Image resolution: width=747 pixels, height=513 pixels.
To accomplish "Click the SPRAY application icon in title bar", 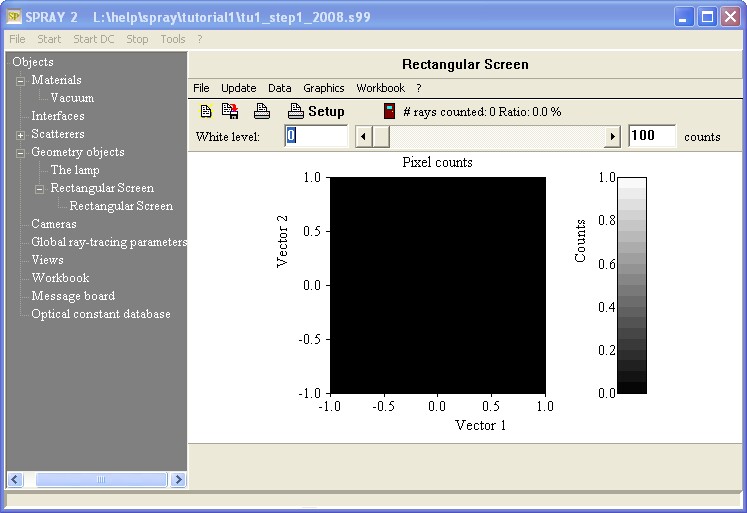I will tap(14, 16).
